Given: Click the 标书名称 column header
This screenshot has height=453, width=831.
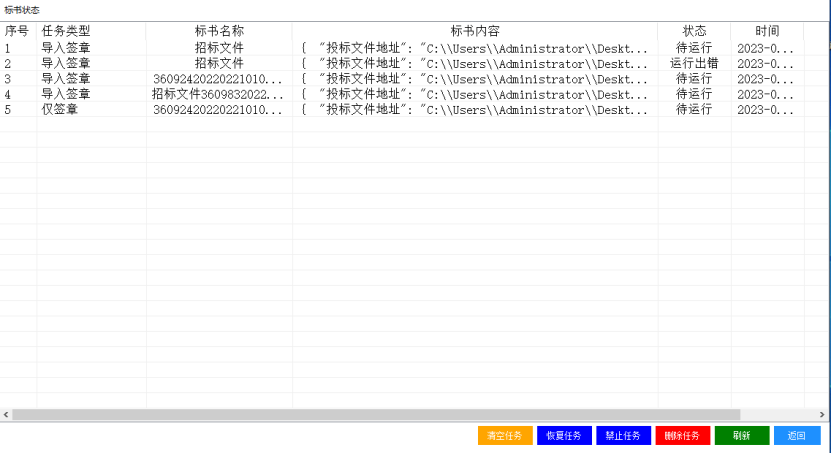Looking at the screenshot, I should coord(219,31).
